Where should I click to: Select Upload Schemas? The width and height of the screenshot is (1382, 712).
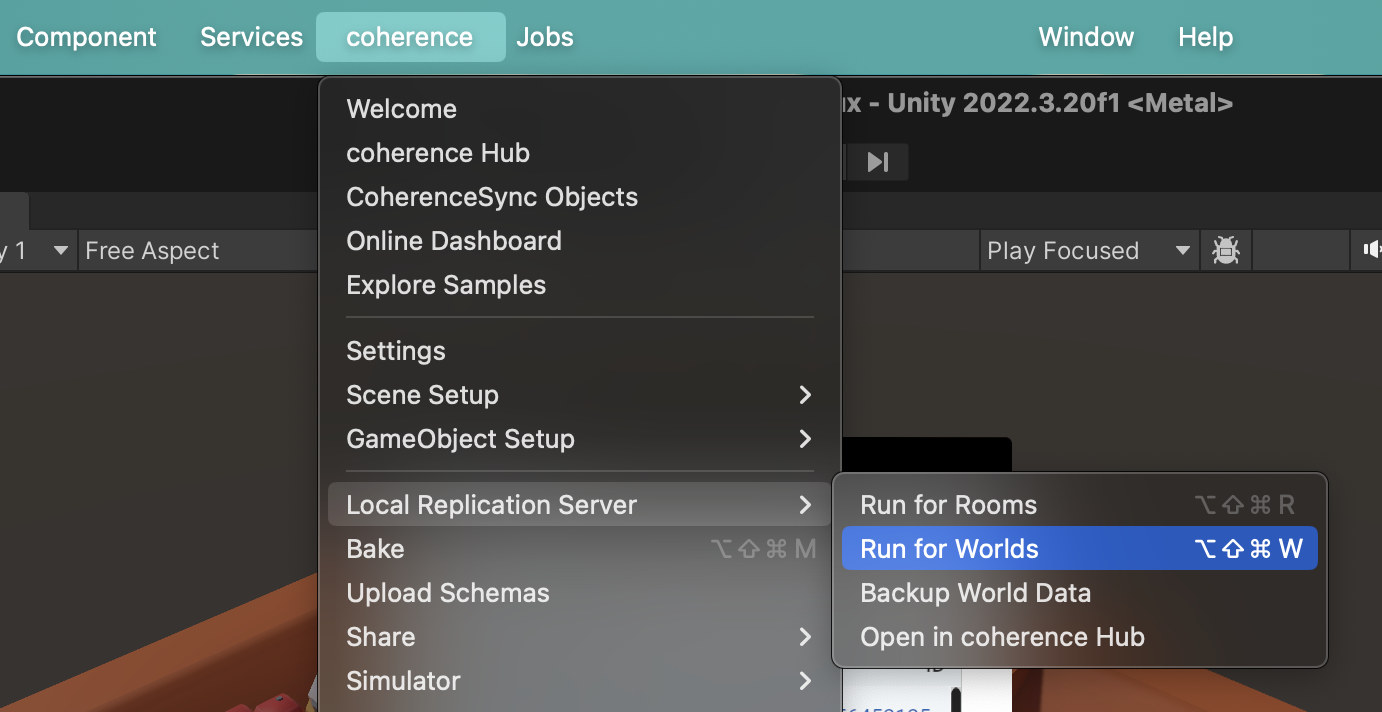click(448, 593)
